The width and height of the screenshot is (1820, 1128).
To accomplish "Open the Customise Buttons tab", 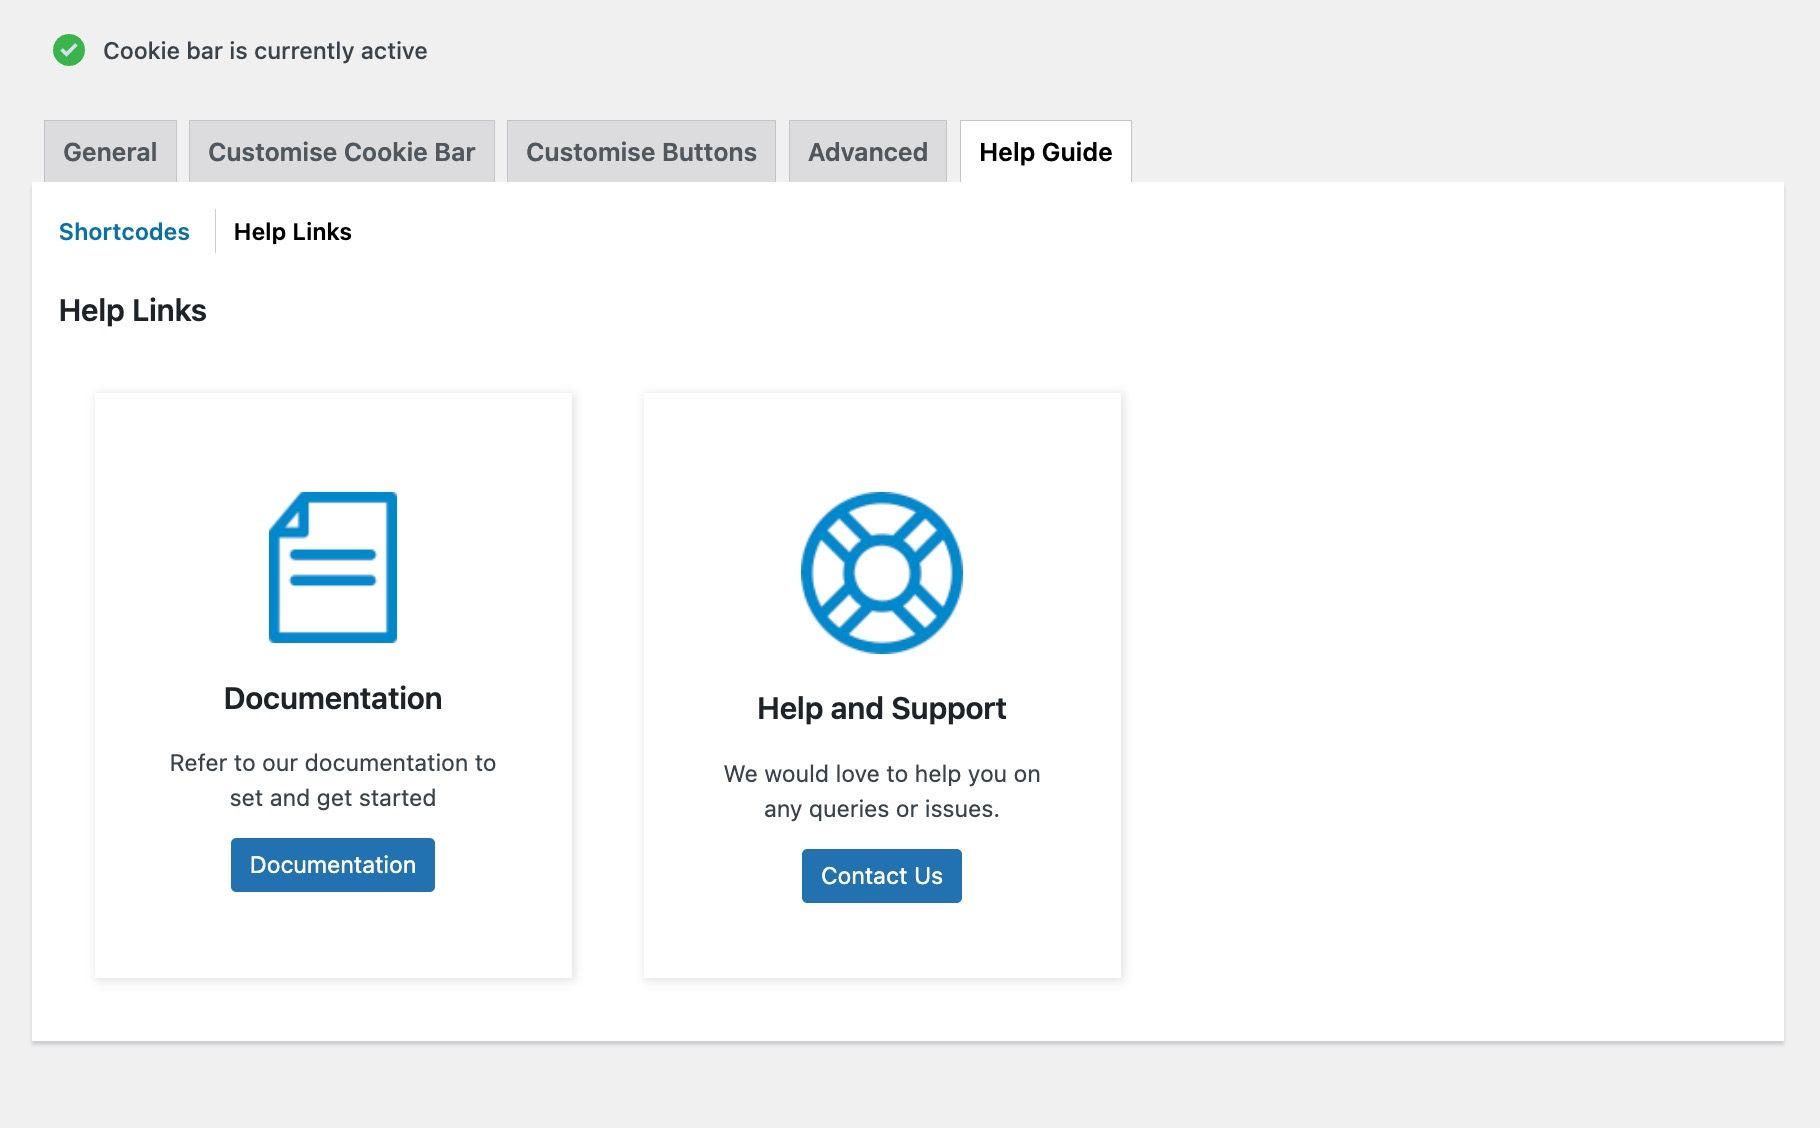I will point(641,152).
